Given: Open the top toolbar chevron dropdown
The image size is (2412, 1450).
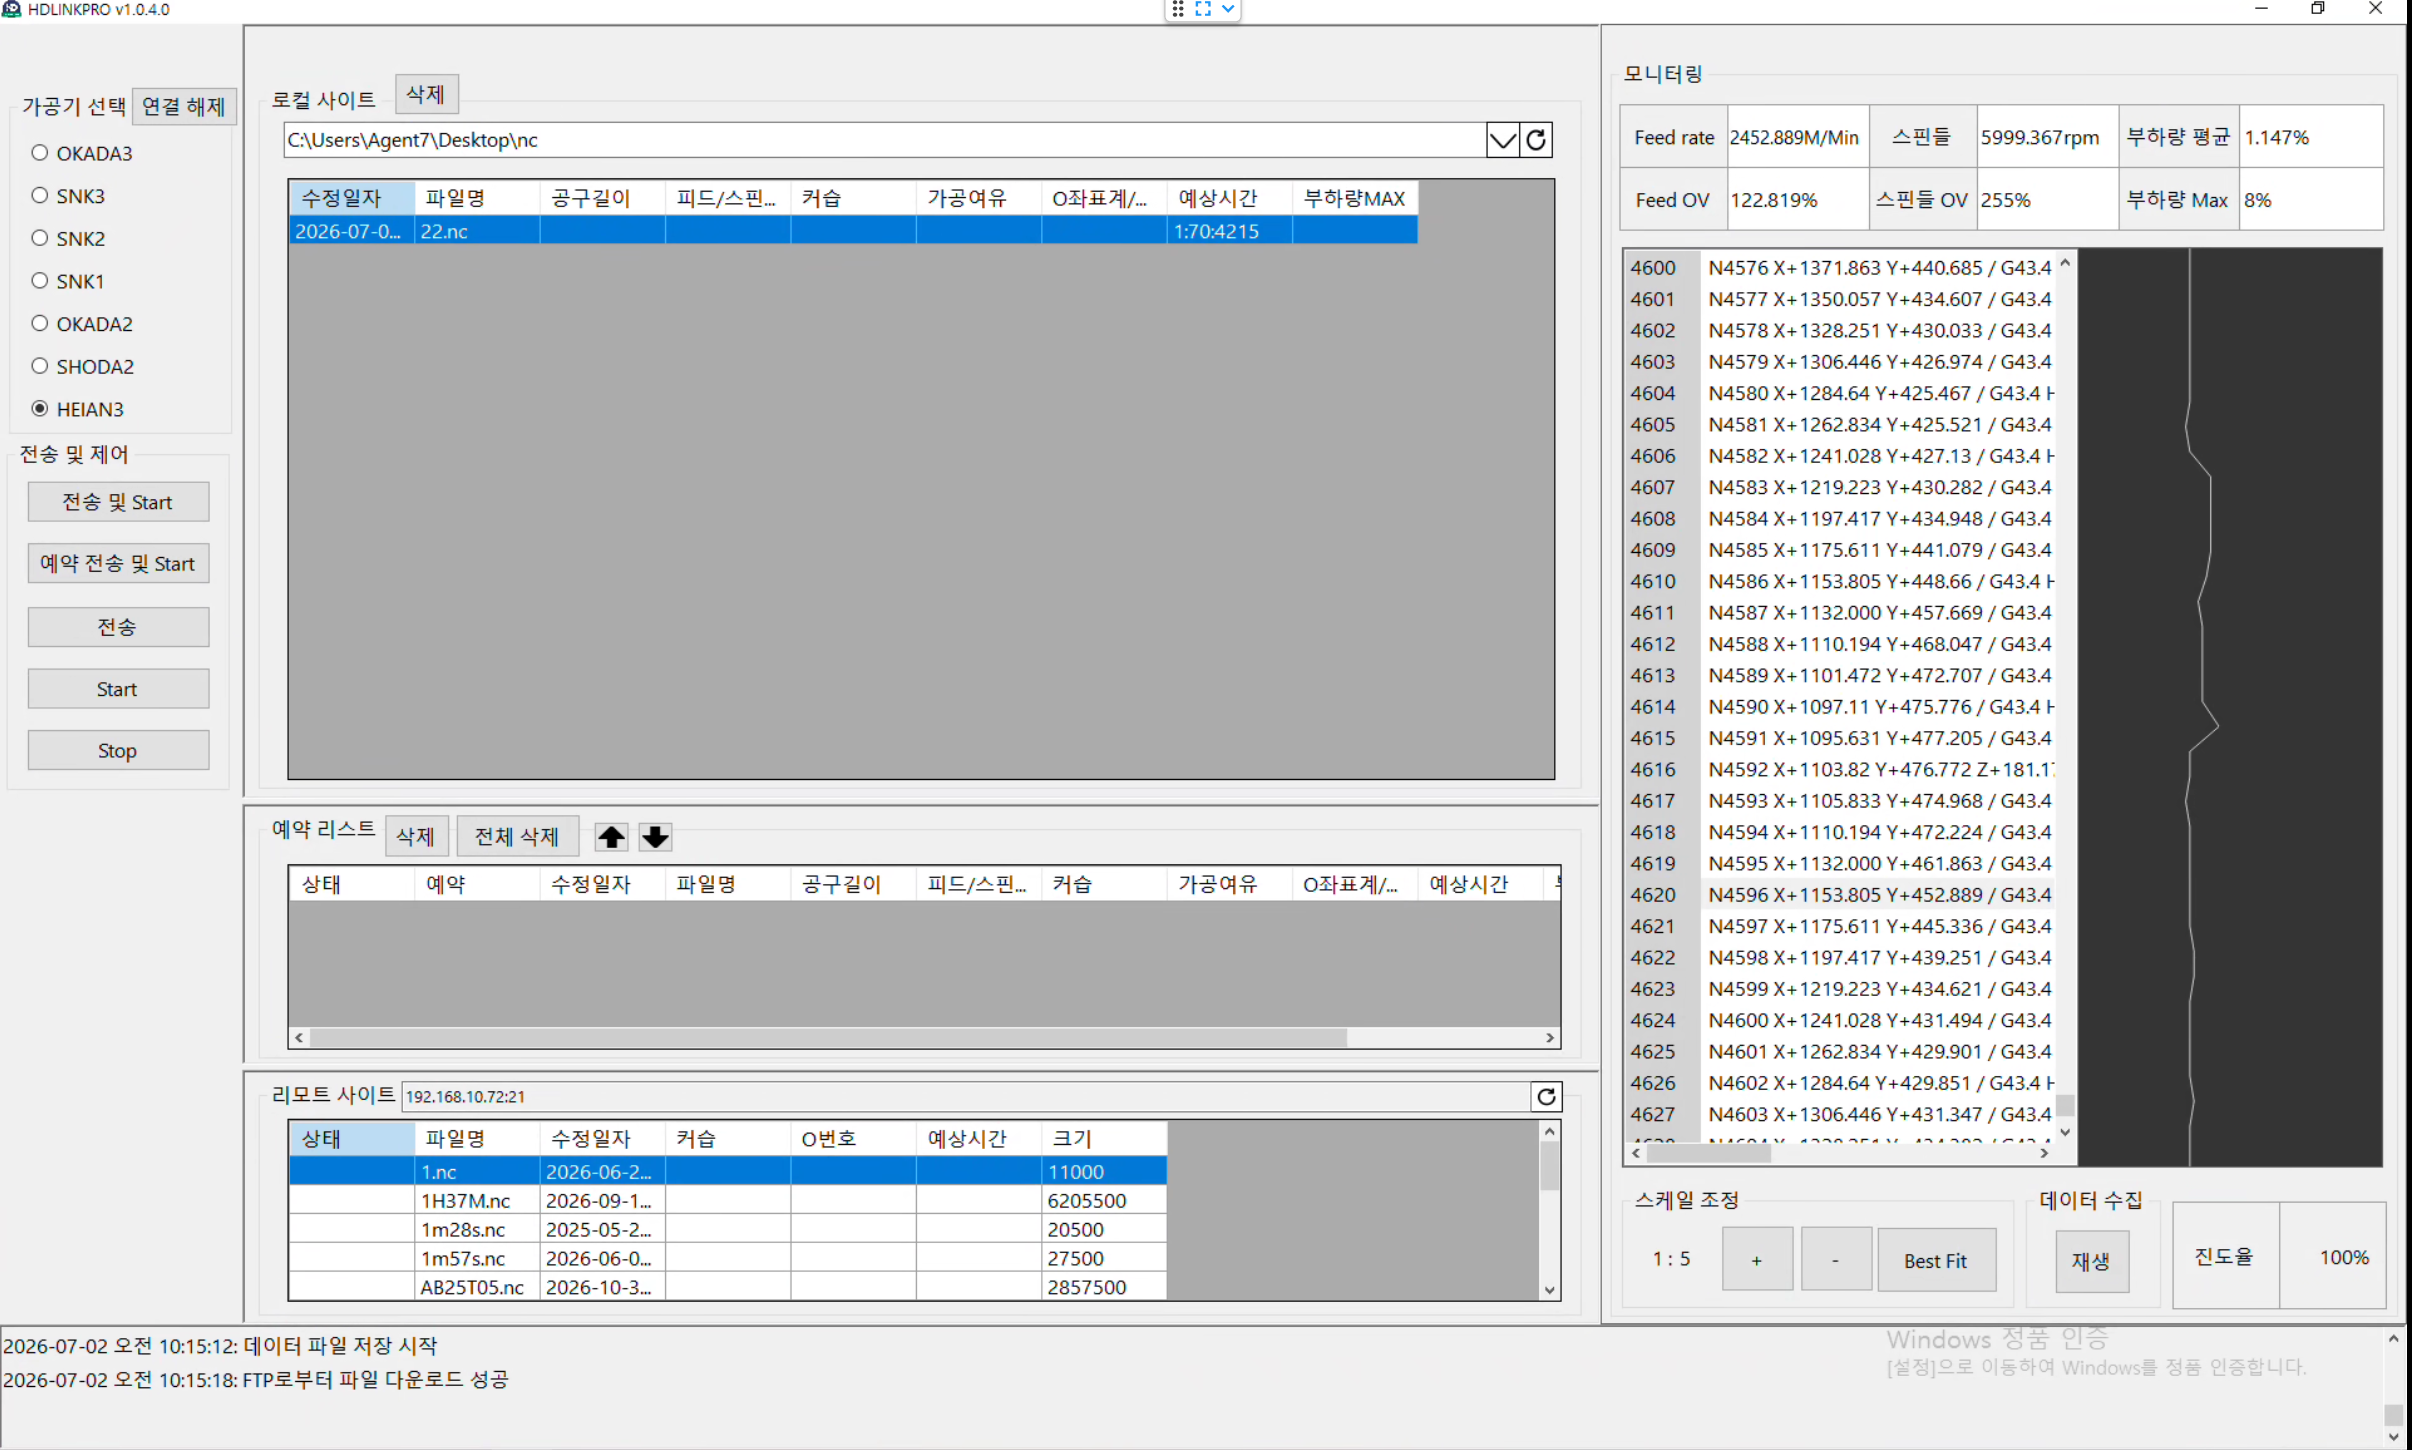Looking at the screenshot, I should 1228,9.
